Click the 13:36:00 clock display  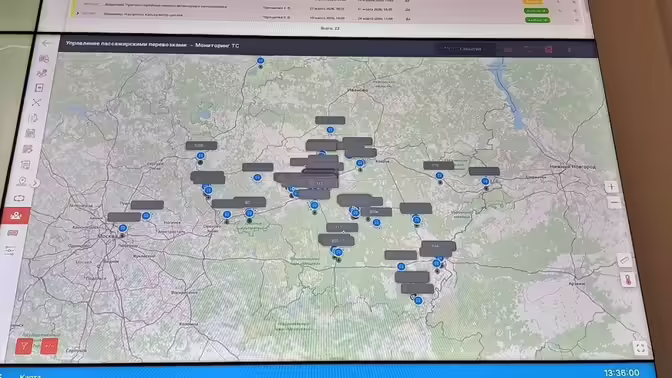(621, 373)
